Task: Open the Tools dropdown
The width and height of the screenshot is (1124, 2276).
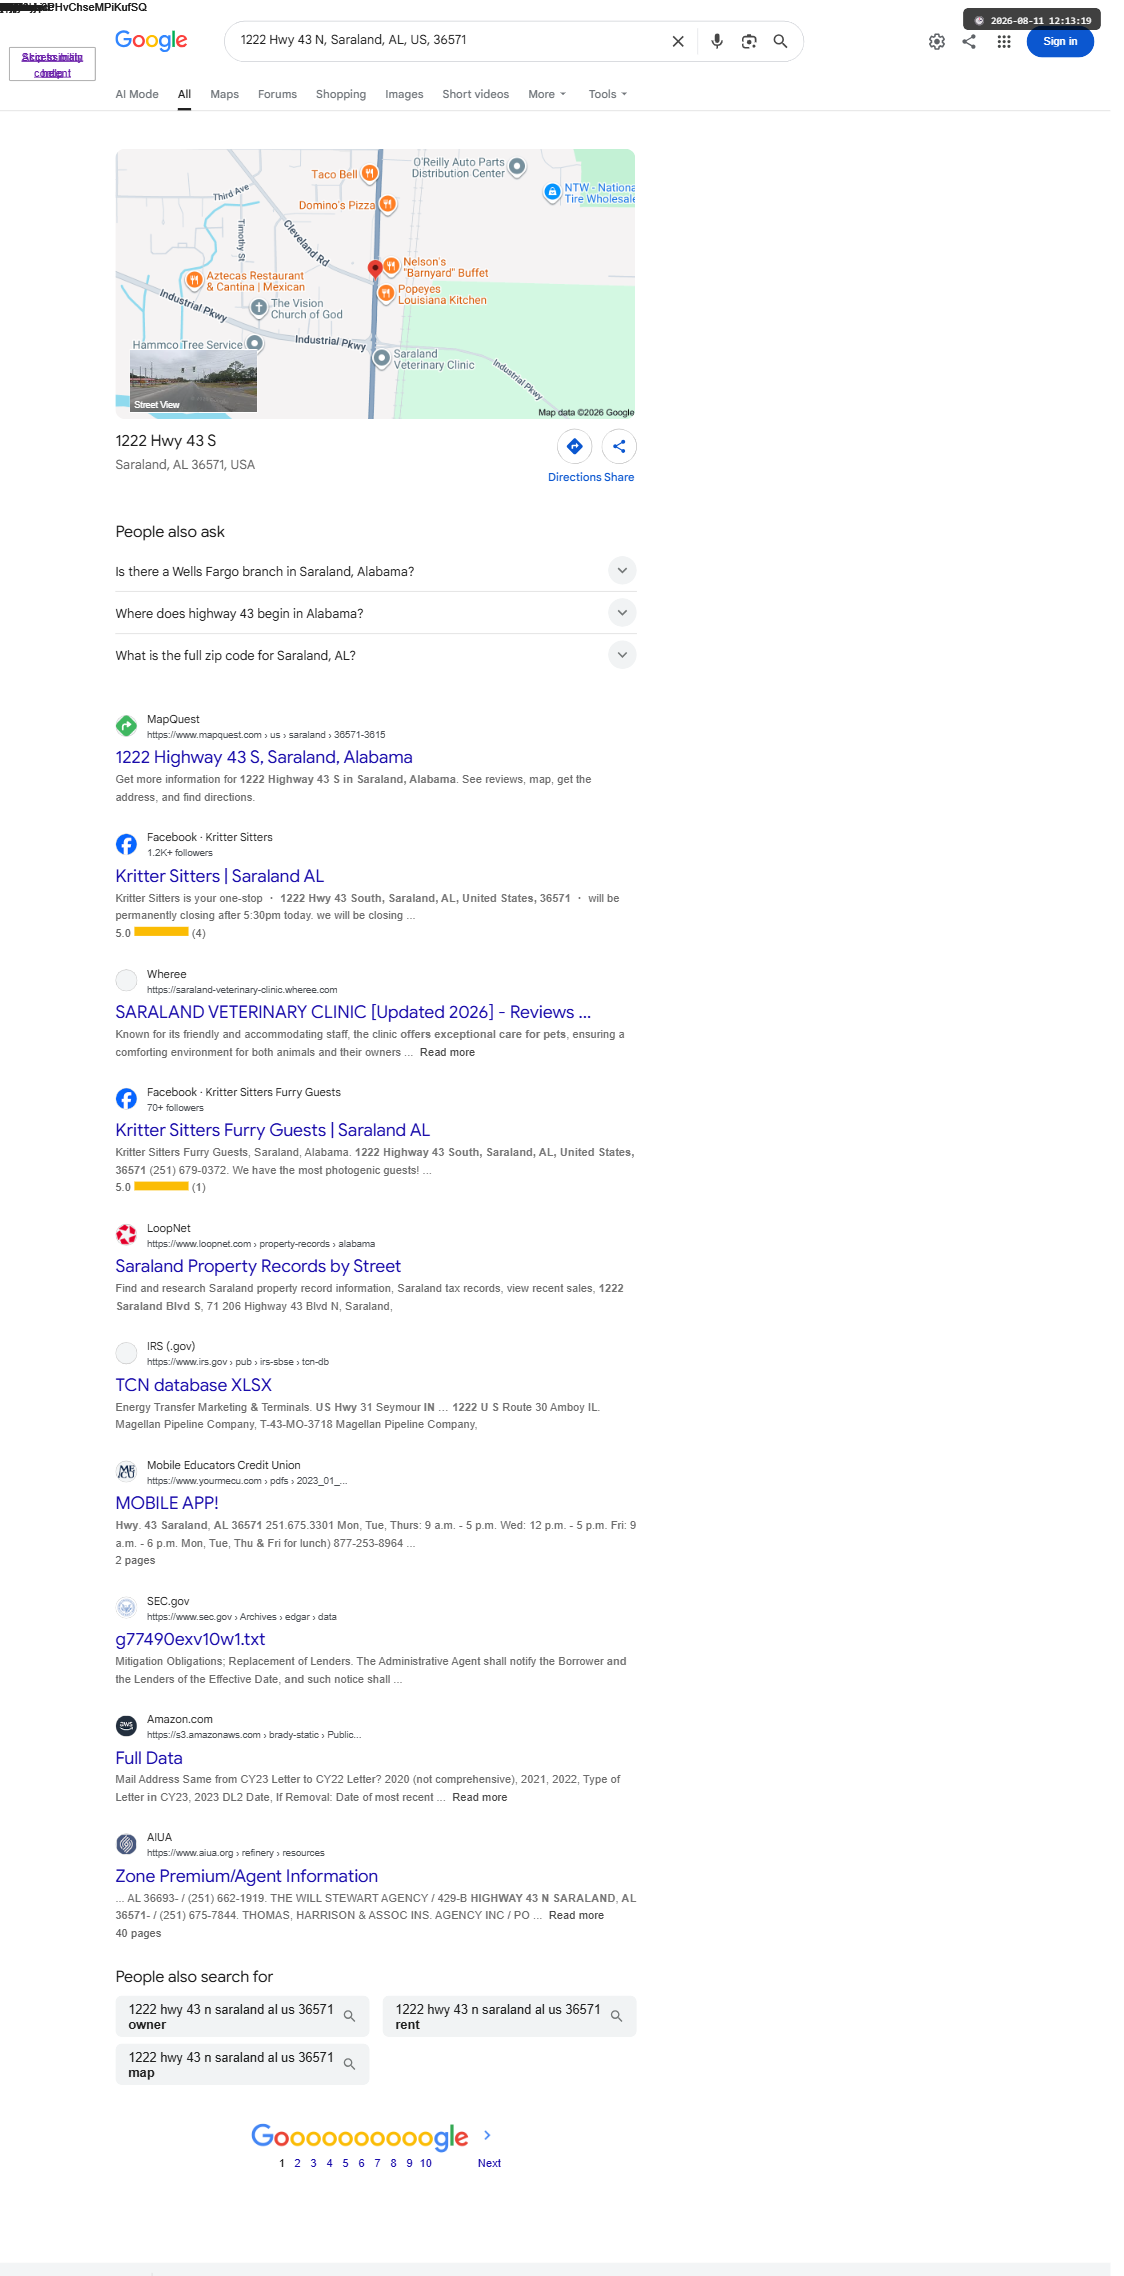Action: pyautogui.click(x=608, y=94)
